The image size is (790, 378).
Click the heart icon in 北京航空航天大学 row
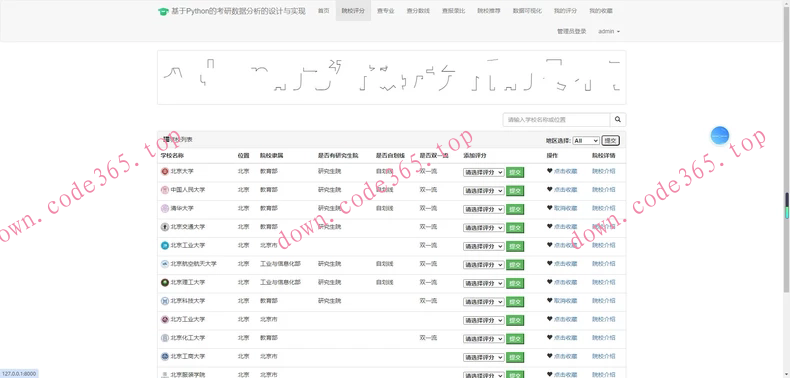pyautogui.click(x=550, y=264)
